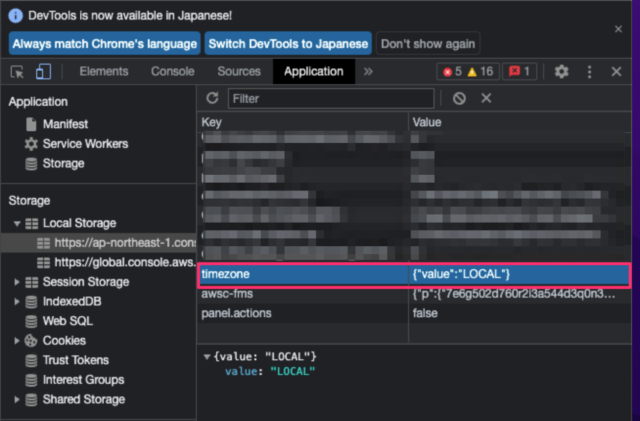This screenshot has width=640, height=421.
Task: Clear all storage entries icon
Action: click(x=459, y=98)
